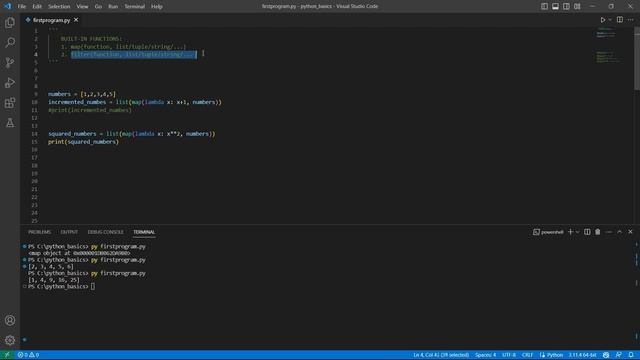Click the terminal prompt input cursor

(93, 287)
